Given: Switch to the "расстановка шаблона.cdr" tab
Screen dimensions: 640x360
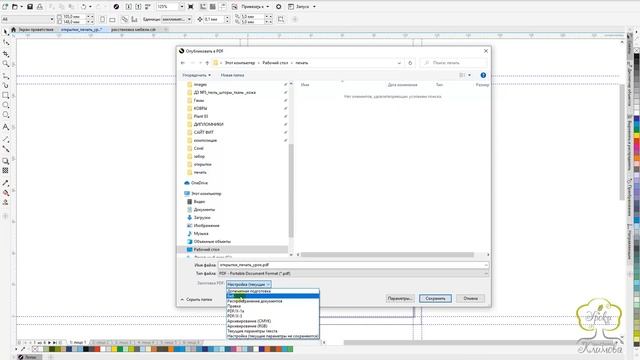Looking at the screenshot, I should click(x=133, y=29).
